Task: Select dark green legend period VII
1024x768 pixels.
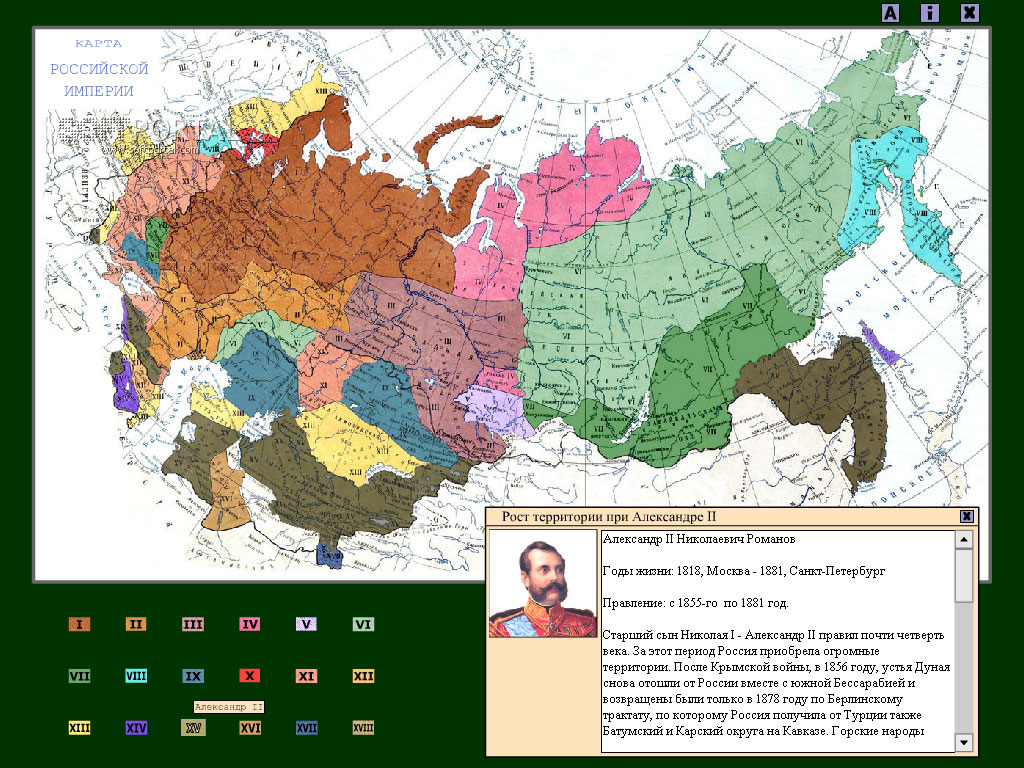Action: point(80,676)
